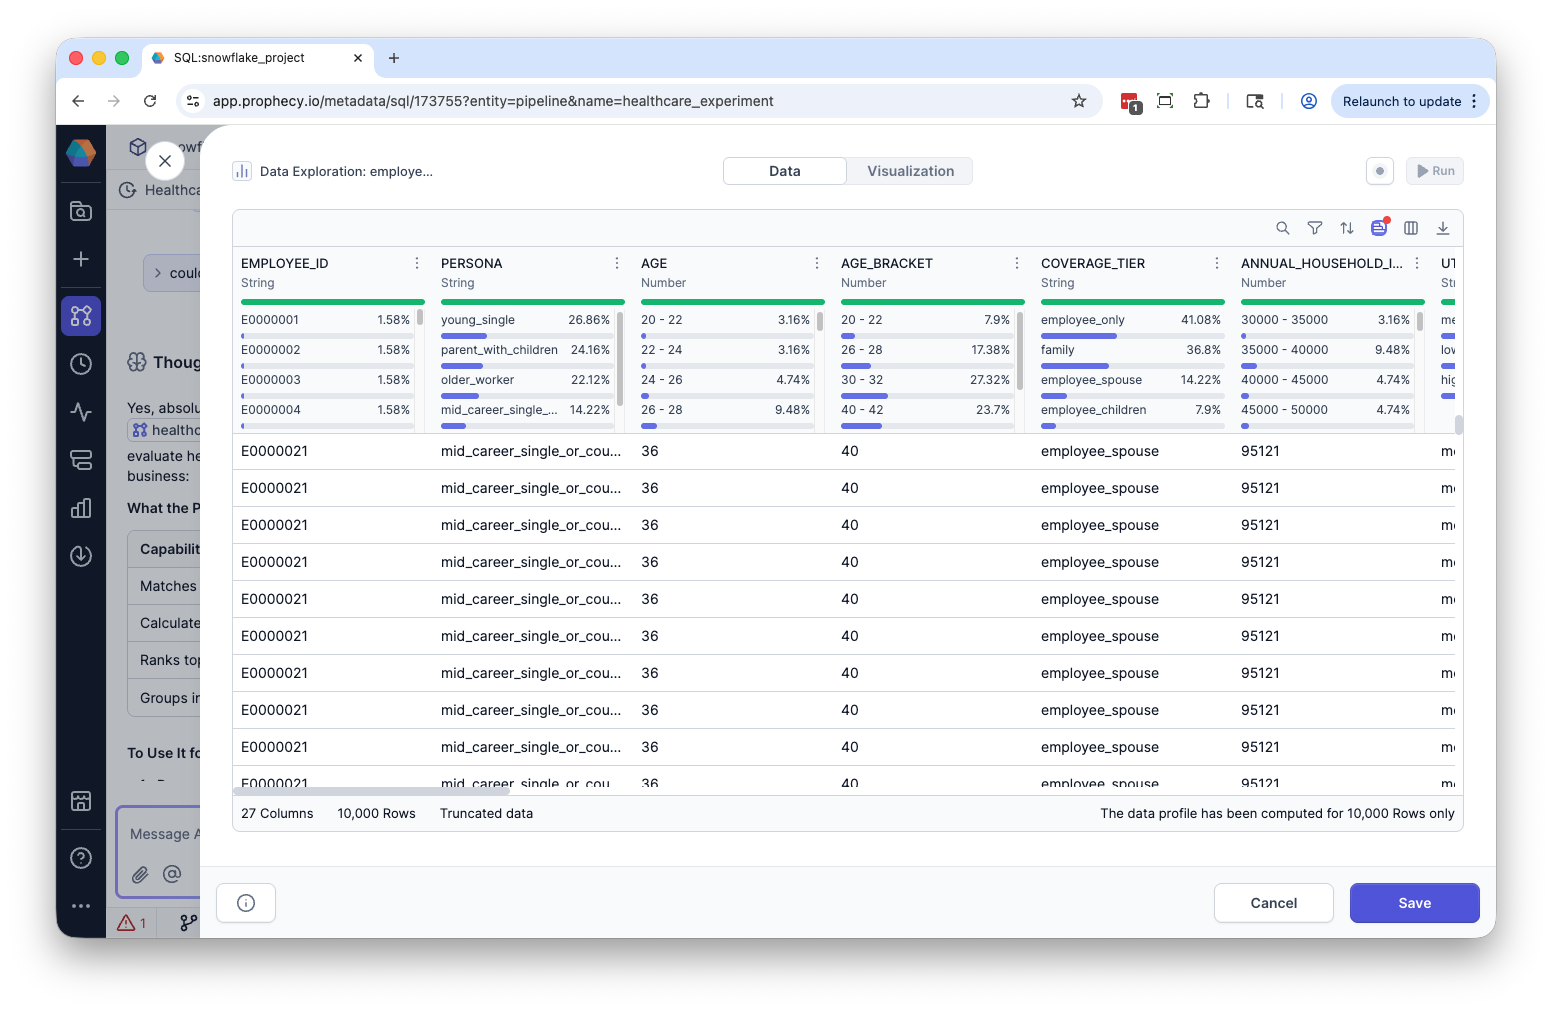1552x1012 pixels.
Task: Open browser extensions puzzle icon
Action: click(1201, 101)
